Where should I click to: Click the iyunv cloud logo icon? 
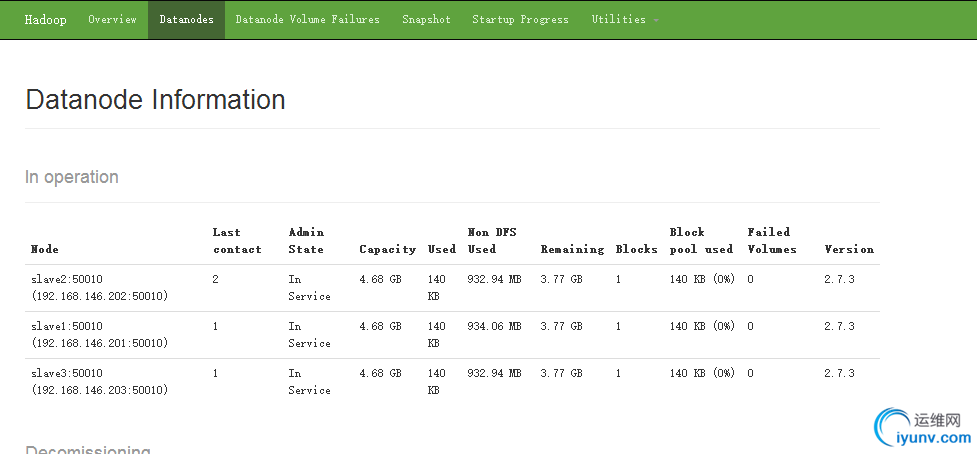point(894,427)
